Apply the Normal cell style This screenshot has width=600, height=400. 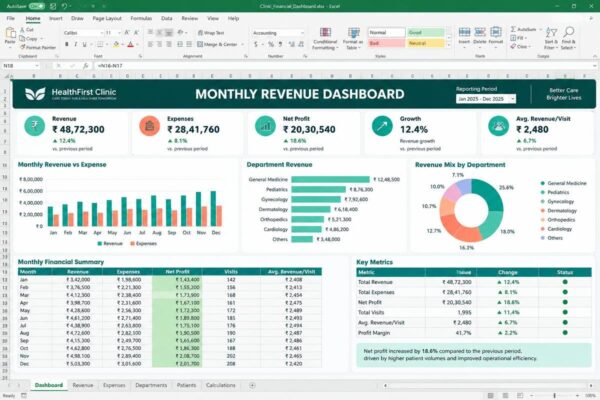[386, 33]
